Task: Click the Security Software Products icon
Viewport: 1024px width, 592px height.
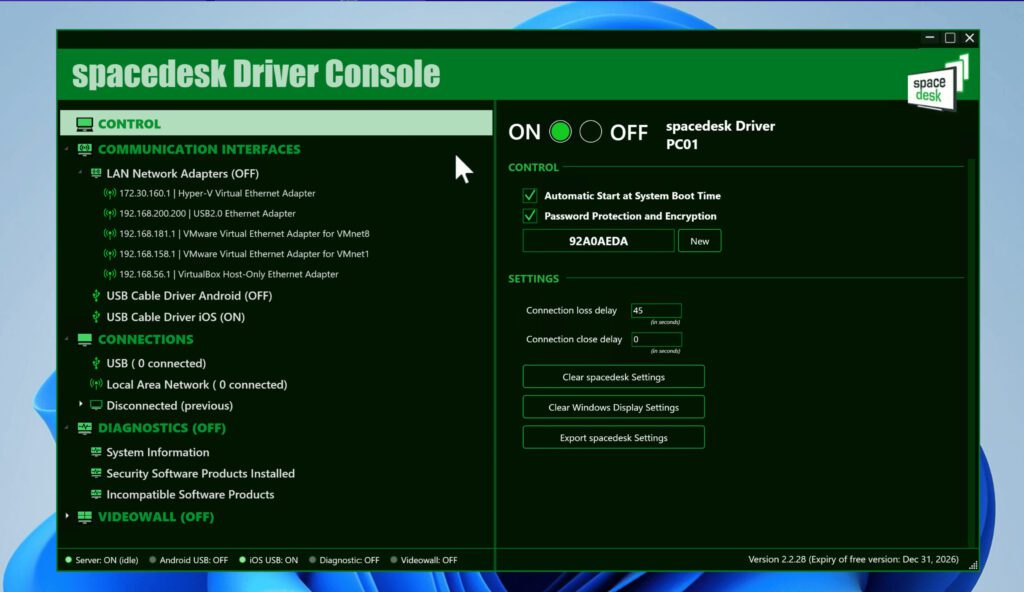Action: tap(96, 473)
